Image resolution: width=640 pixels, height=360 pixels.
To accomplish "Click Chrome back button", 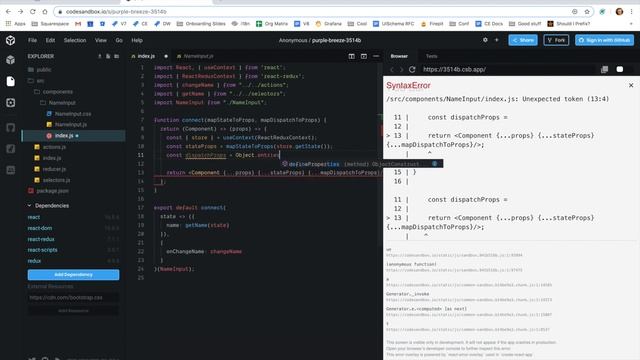I will point(9,12).
